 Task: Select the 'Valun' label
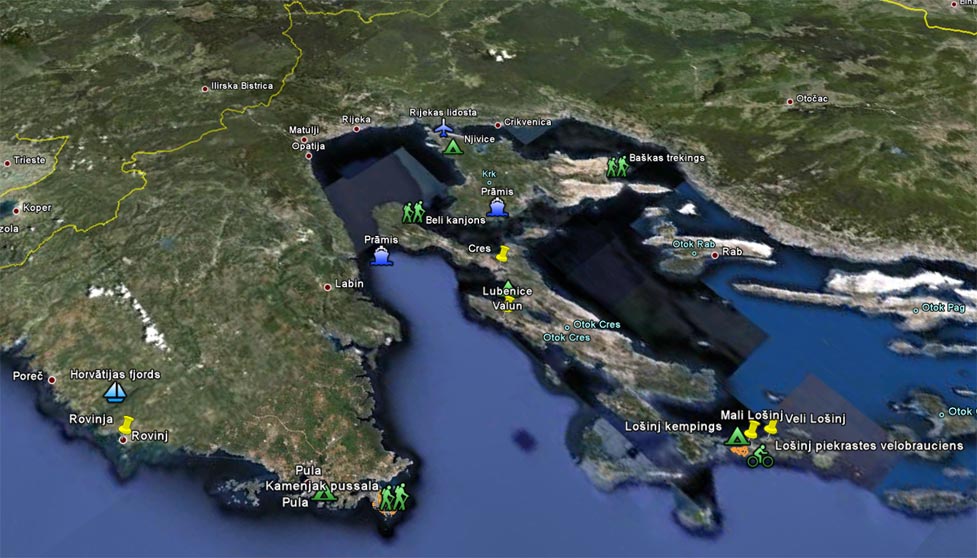(507, 306)
